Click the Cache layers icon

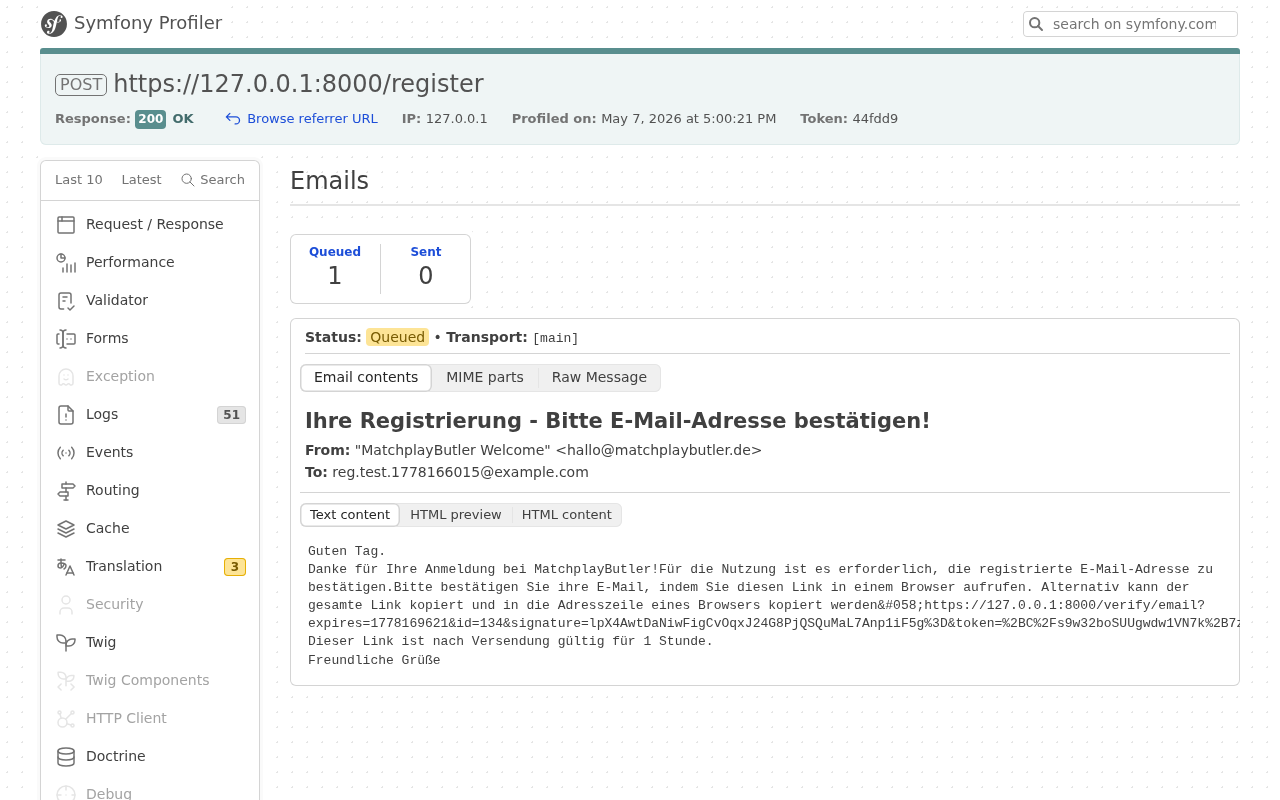(66, 529)
